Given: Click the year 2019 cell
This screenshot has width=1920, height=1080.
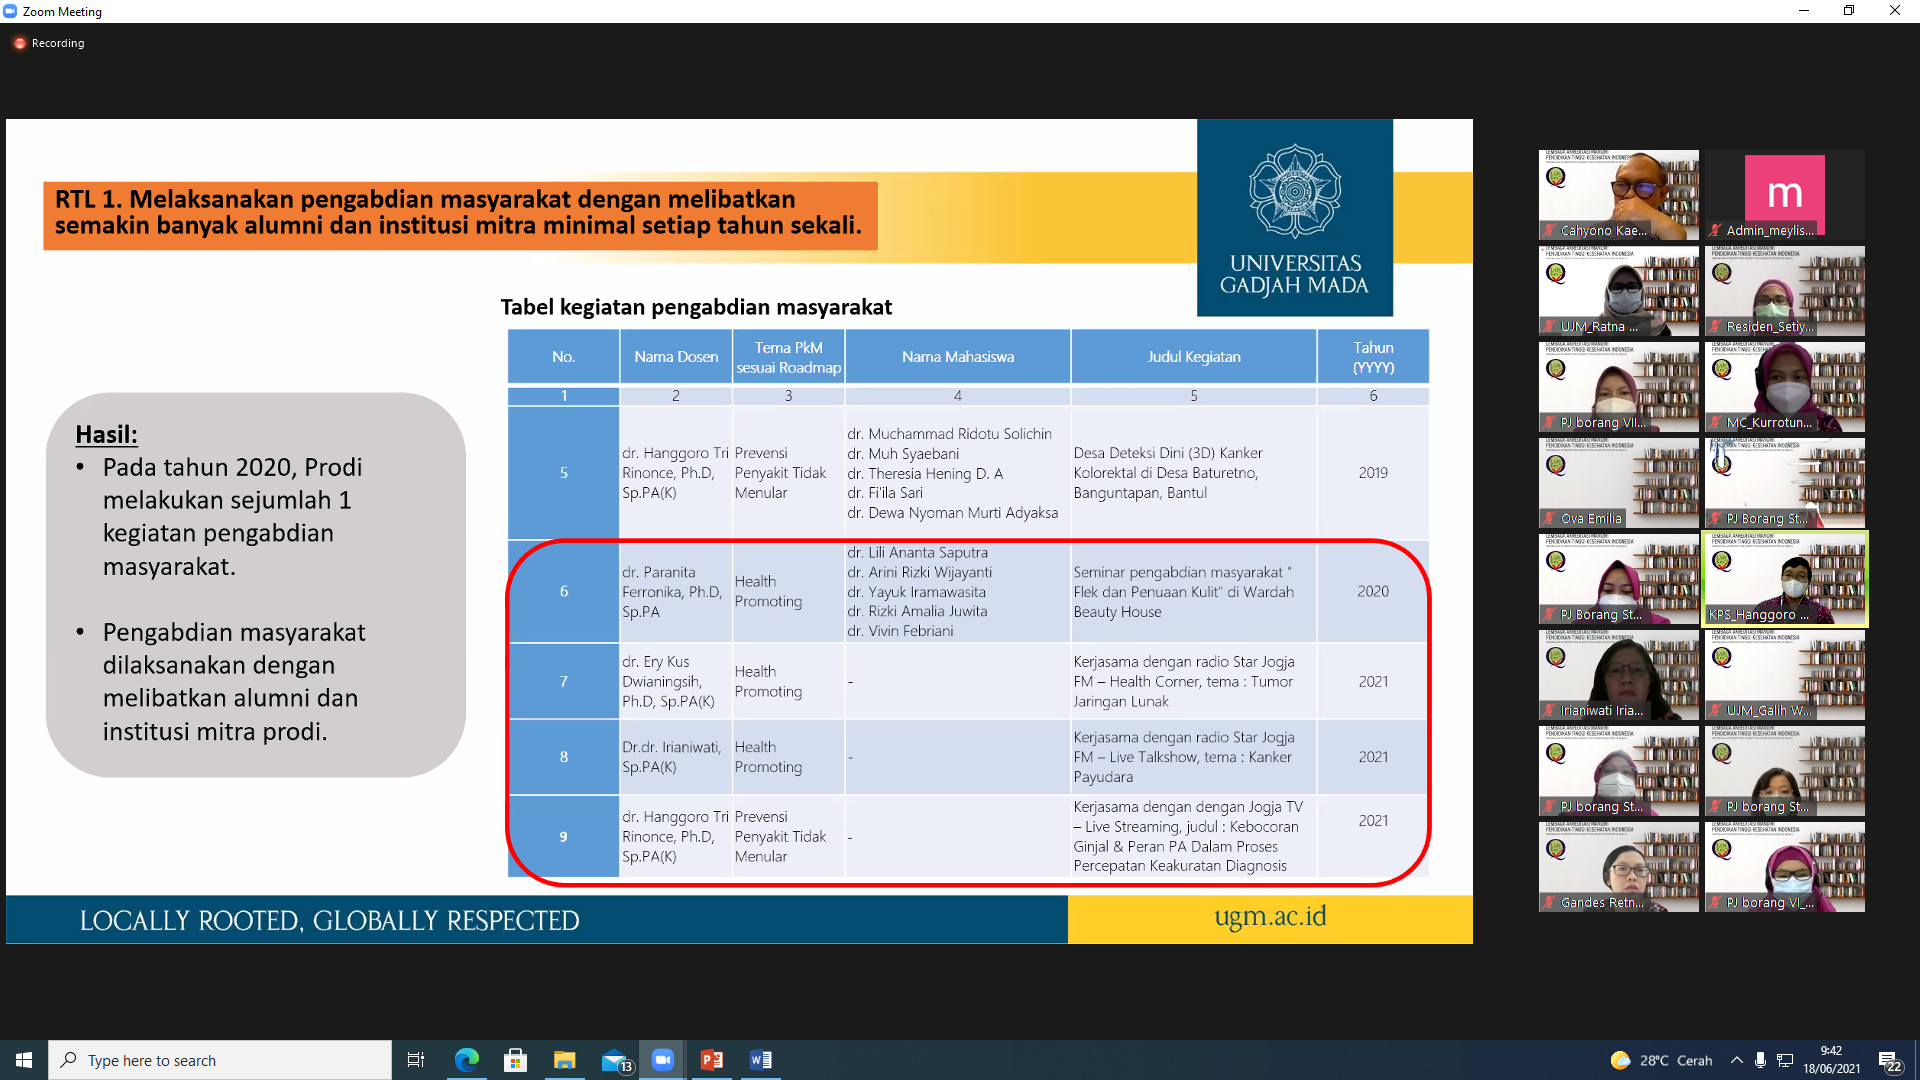Looking at the screenshot, I should coord(1373,473).
